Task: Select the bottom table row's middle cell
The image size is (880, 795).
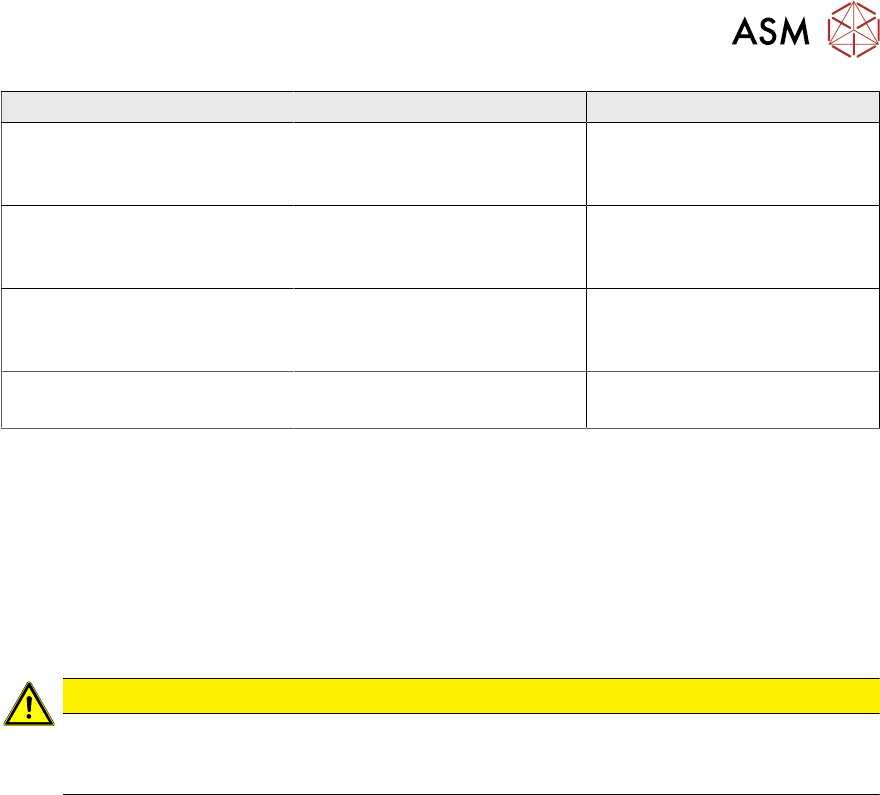Action: click(439, 399)
